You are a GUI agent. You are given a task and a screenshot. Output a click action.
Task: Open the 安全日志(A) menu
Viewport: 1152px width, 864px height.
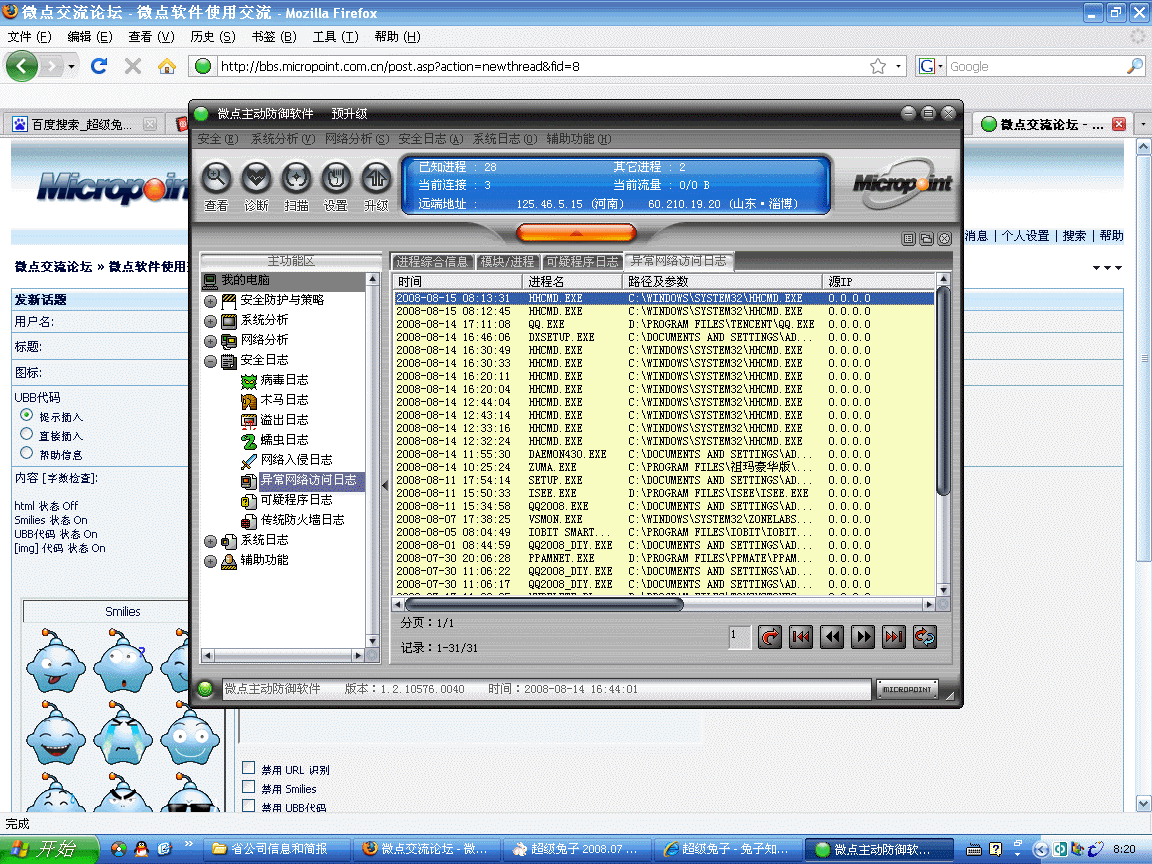point(431,139)
